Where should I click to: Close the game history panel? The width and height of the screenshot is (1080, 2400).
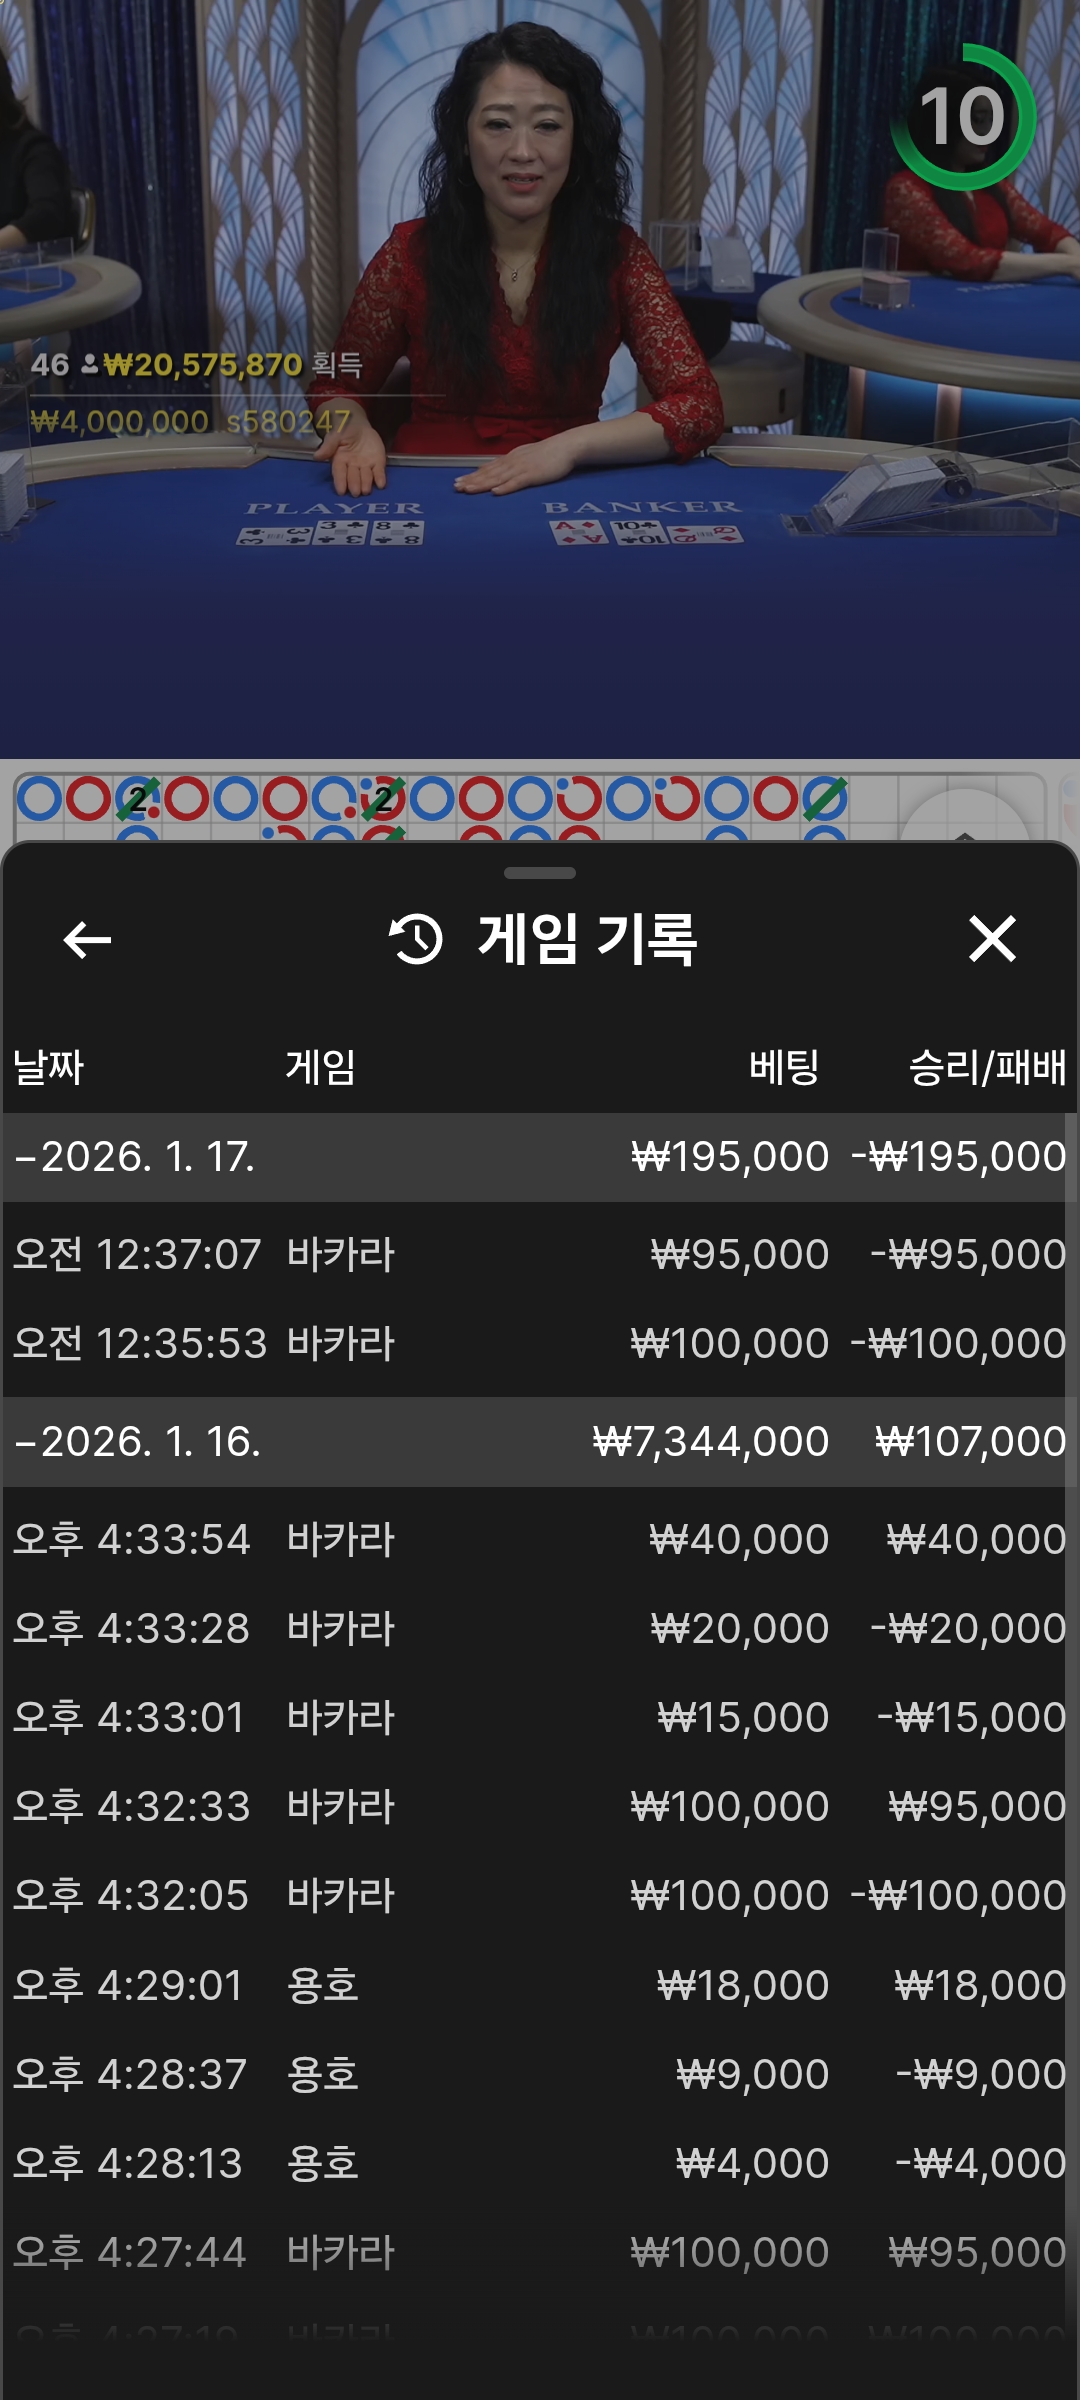click(992, 940)
